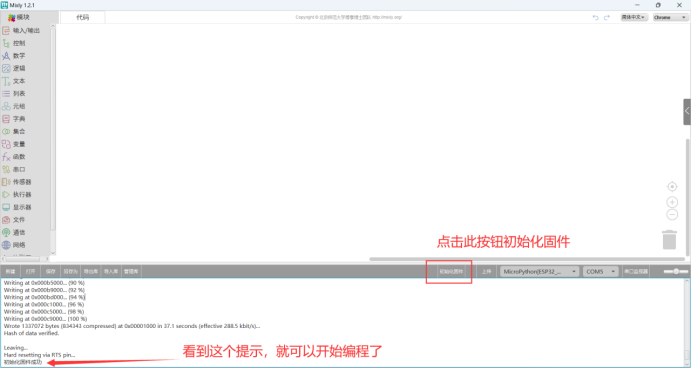This screenshot has width=692, height=368.
Task: Expand the collapsed right side panel arrow
Action: [x=687, y=112]
